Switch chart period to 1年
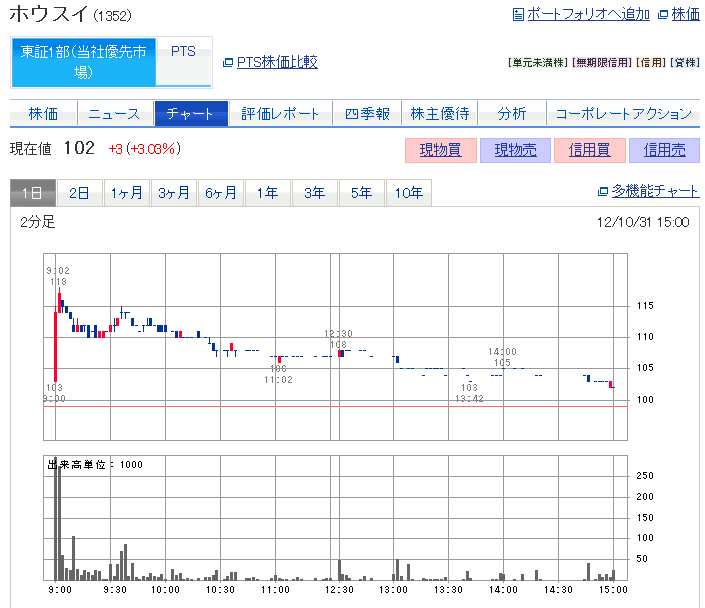This screenshot has width=705, height=608. click(267, 193)
